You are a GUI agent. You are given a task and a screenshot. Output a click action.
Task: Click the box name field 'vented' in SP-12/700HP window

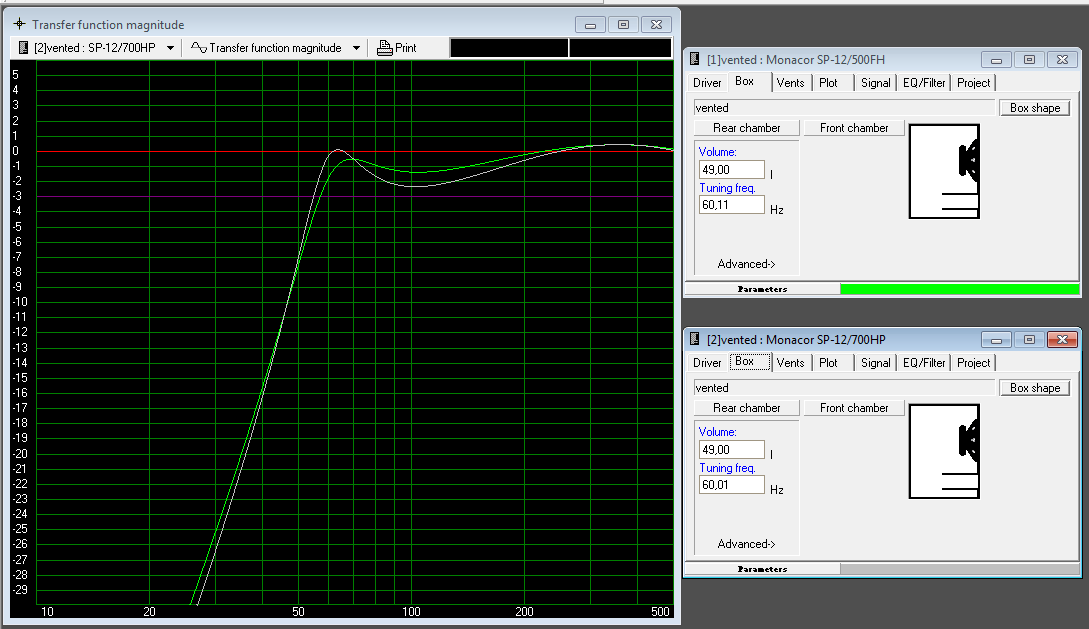pos(844,387)
